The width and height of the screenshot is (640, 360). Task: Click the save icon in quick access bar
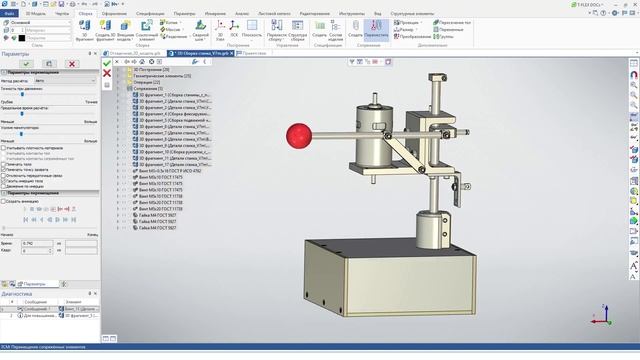coord(61,4)
